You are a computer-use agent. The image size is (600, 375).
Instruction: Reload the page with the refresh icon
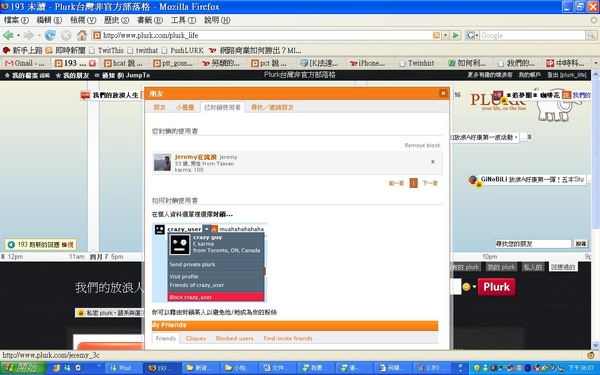[50, 35]
